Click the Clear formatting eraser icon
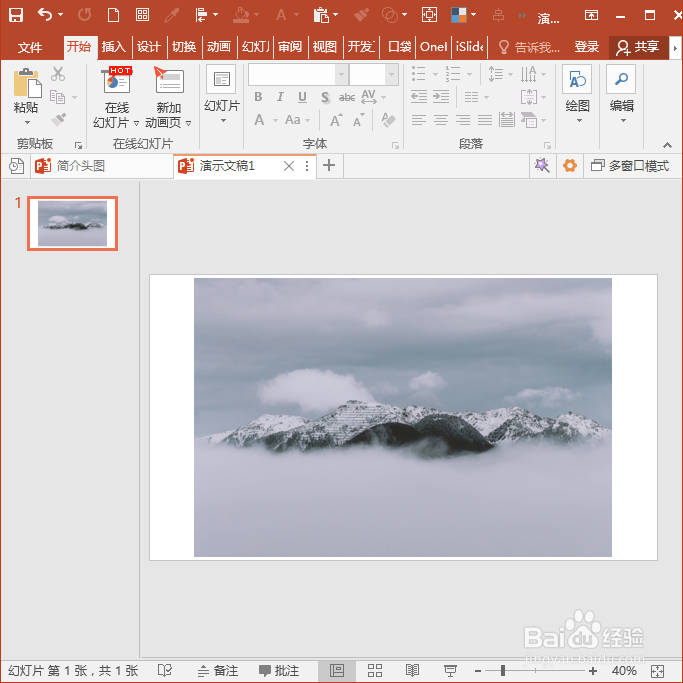Screen dimensions: 683x683 [x=388, y=120]
